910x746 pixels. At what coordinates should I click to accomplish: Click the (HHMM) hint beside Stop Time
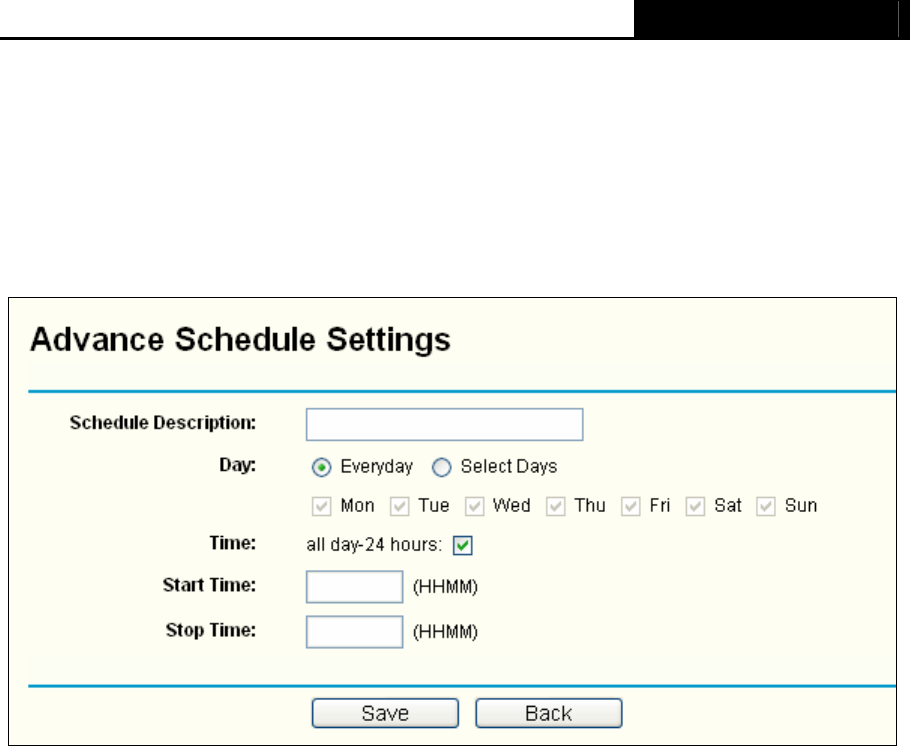pos(445,632)
